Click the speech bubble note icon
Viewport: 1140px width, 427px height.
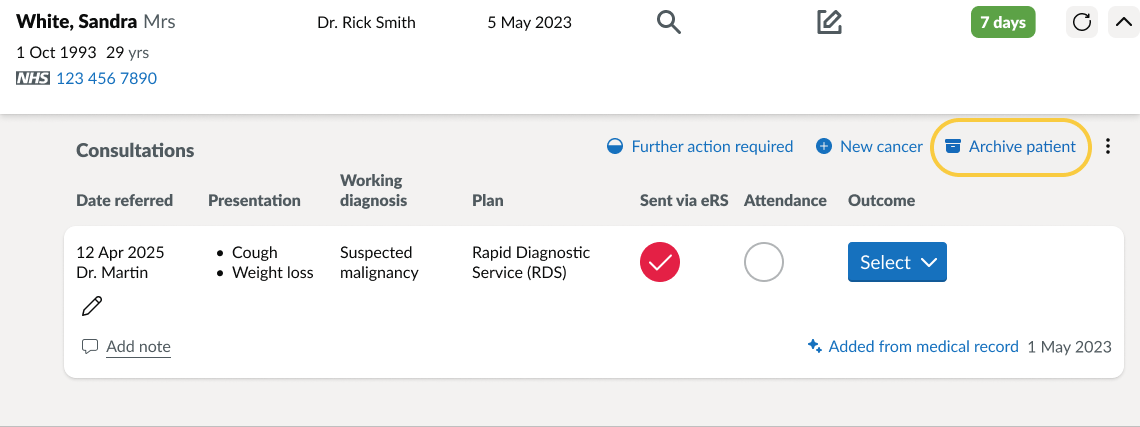[89, 346]
